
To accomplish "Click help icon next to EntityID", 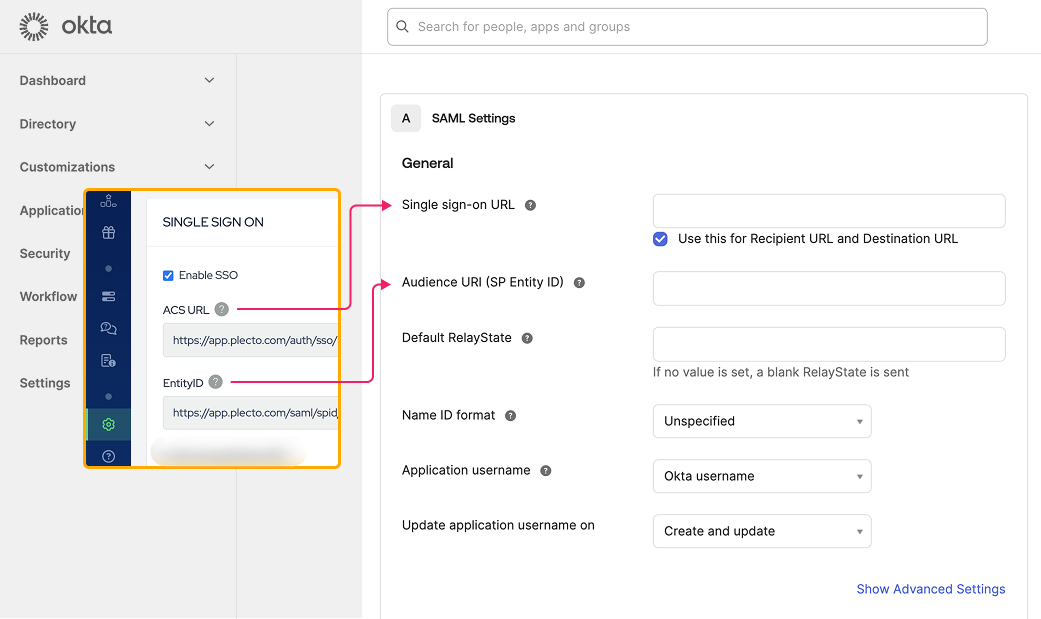I will tap(216, 382).
